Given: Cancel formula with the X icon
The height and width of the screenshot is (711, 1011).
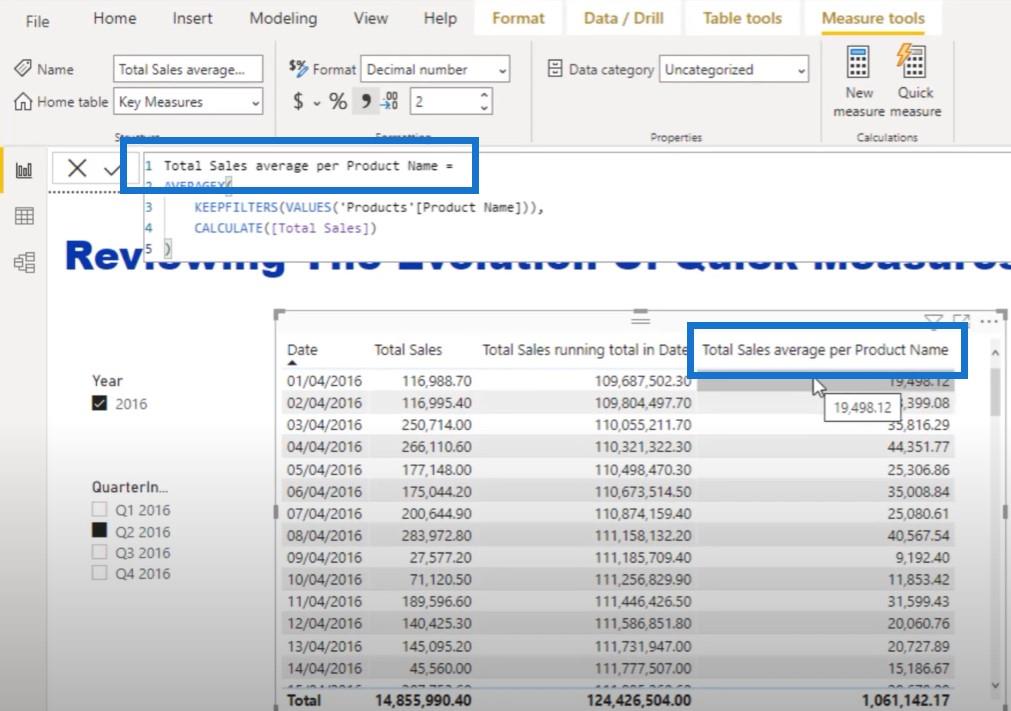Looking at the screenshot, I should coord(77,168).
